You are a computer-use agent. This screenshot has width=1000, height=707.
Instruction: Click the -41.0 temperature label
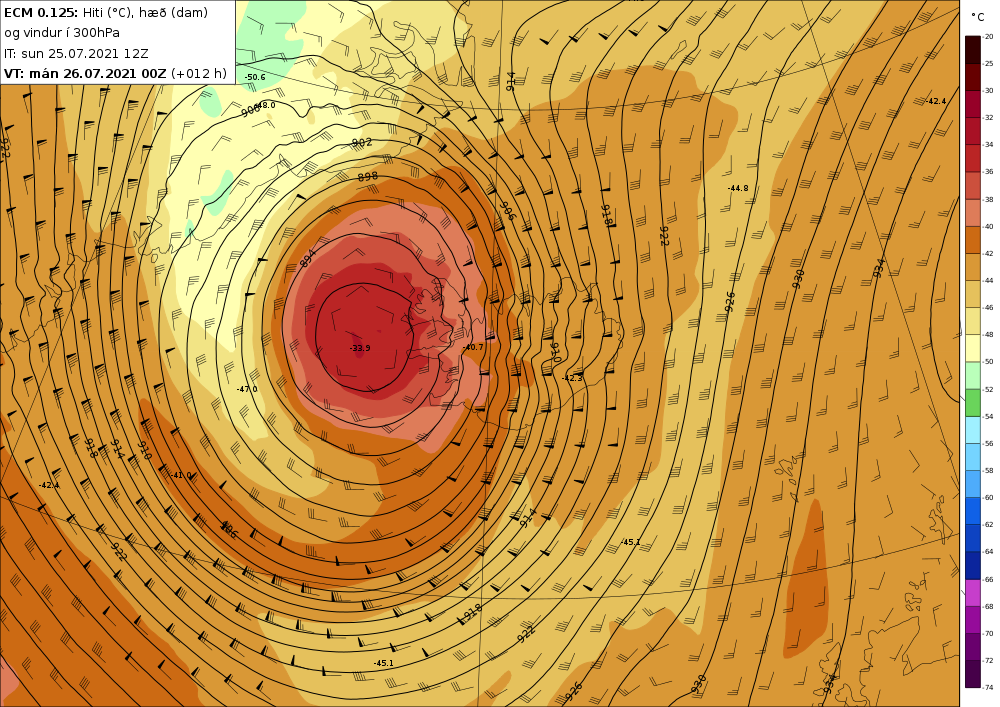[181, 475]
